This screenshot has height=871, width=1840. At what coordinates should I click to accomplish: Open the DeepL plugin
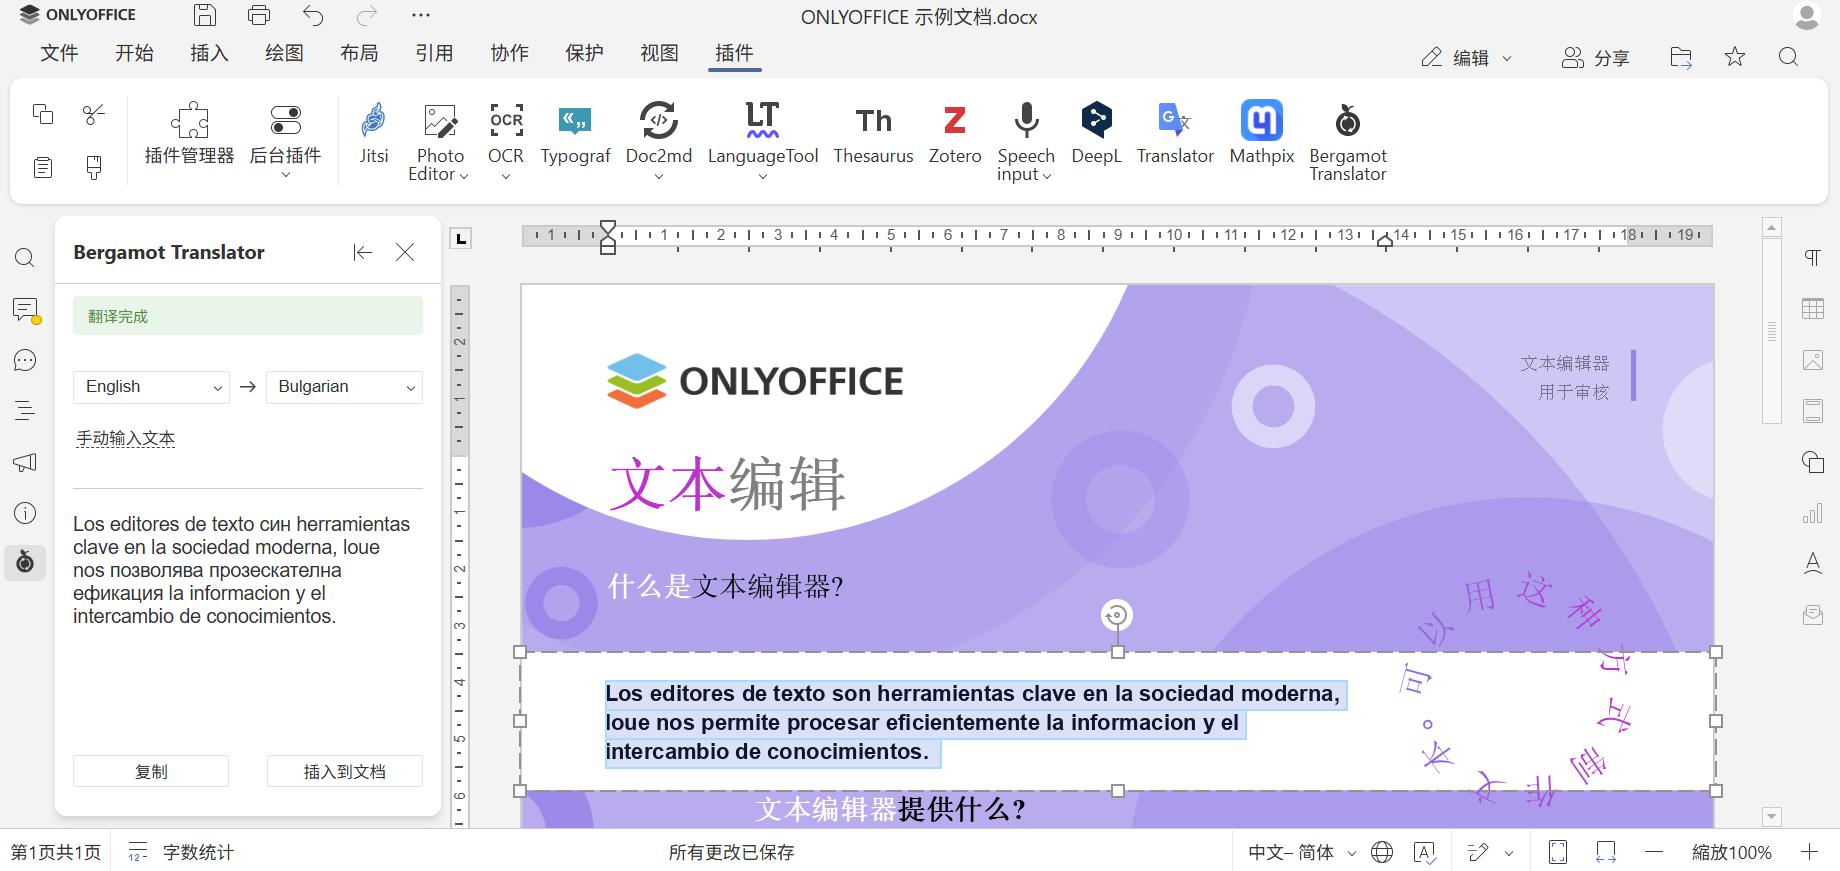pyautogui.click(x=1096, y=135)
